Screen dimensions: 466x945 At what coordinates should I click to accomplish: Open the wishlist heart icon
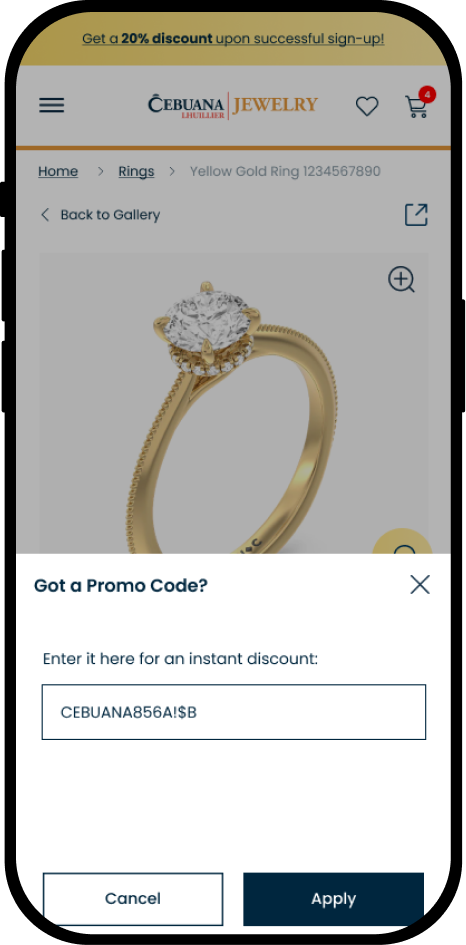point(367,106)
